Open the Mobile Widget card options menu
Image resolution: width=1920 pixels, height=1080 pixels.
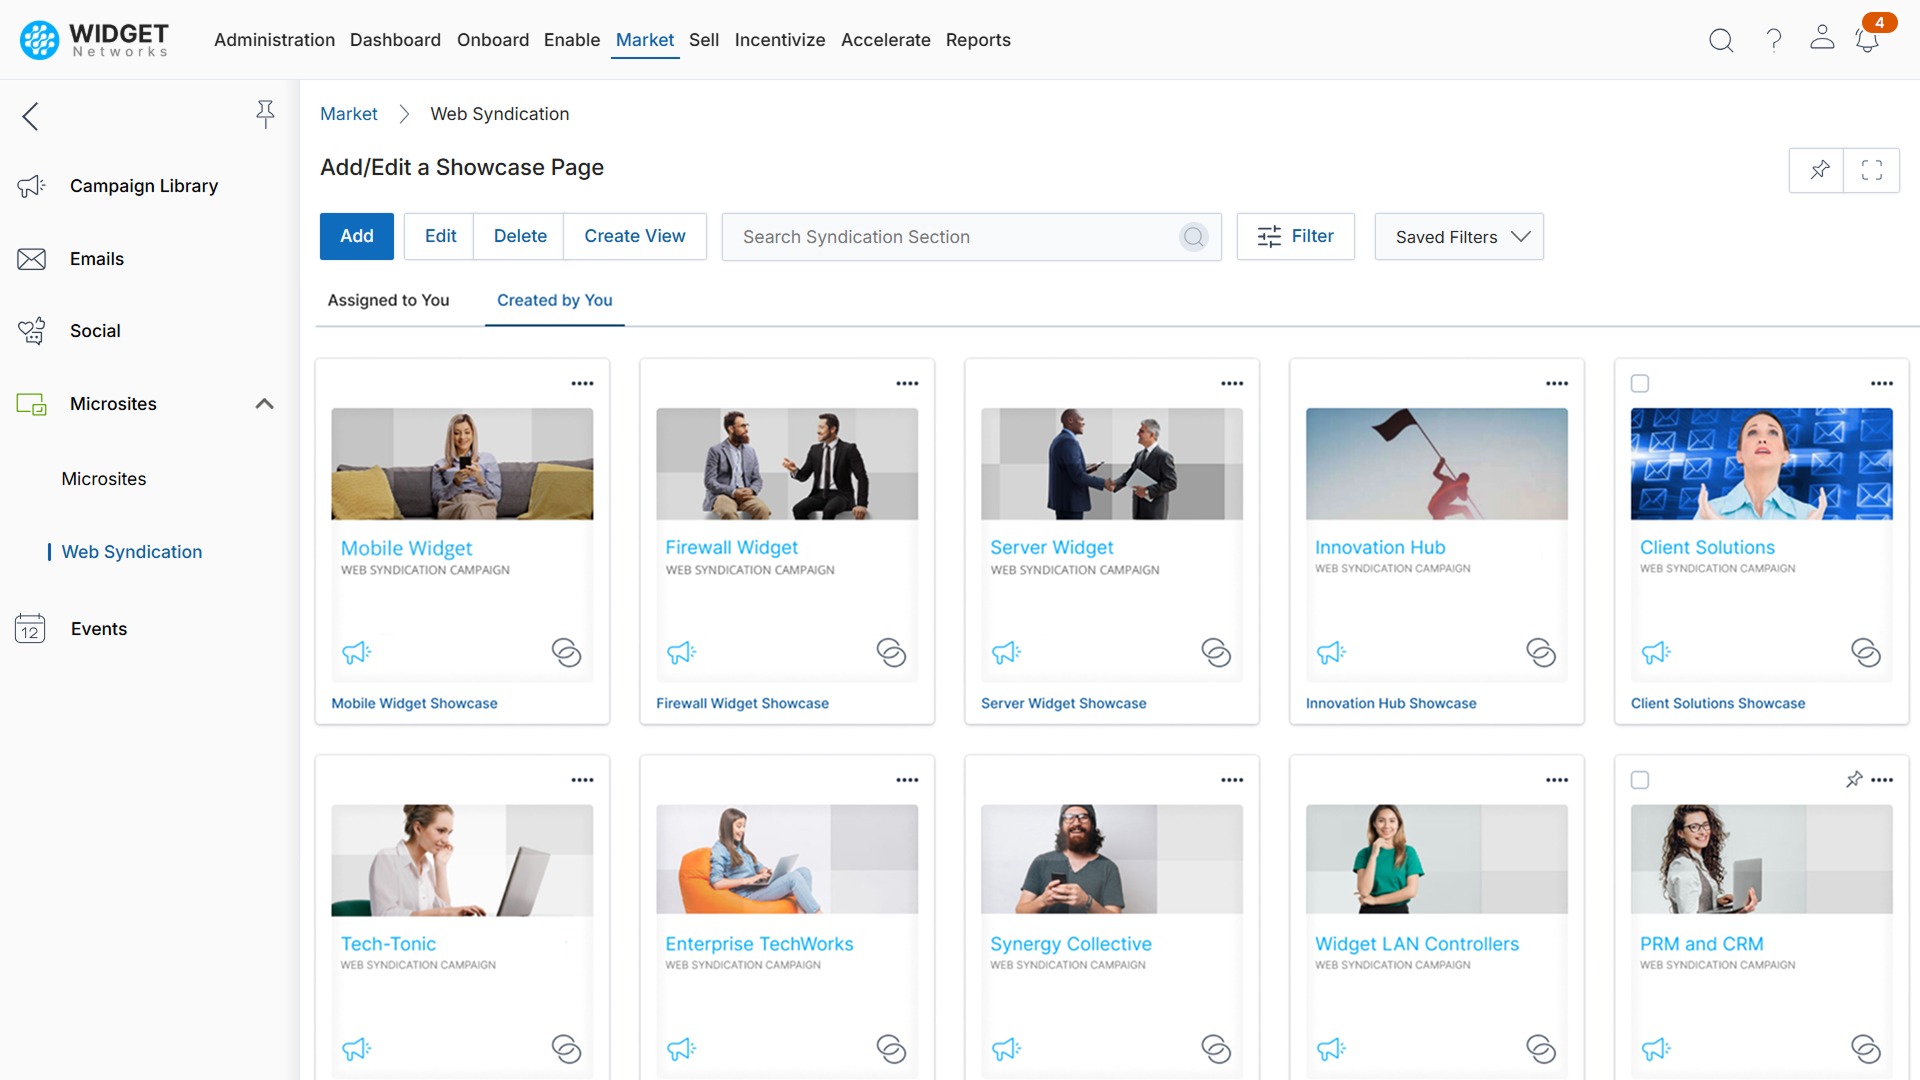click(x=582, y=382)
